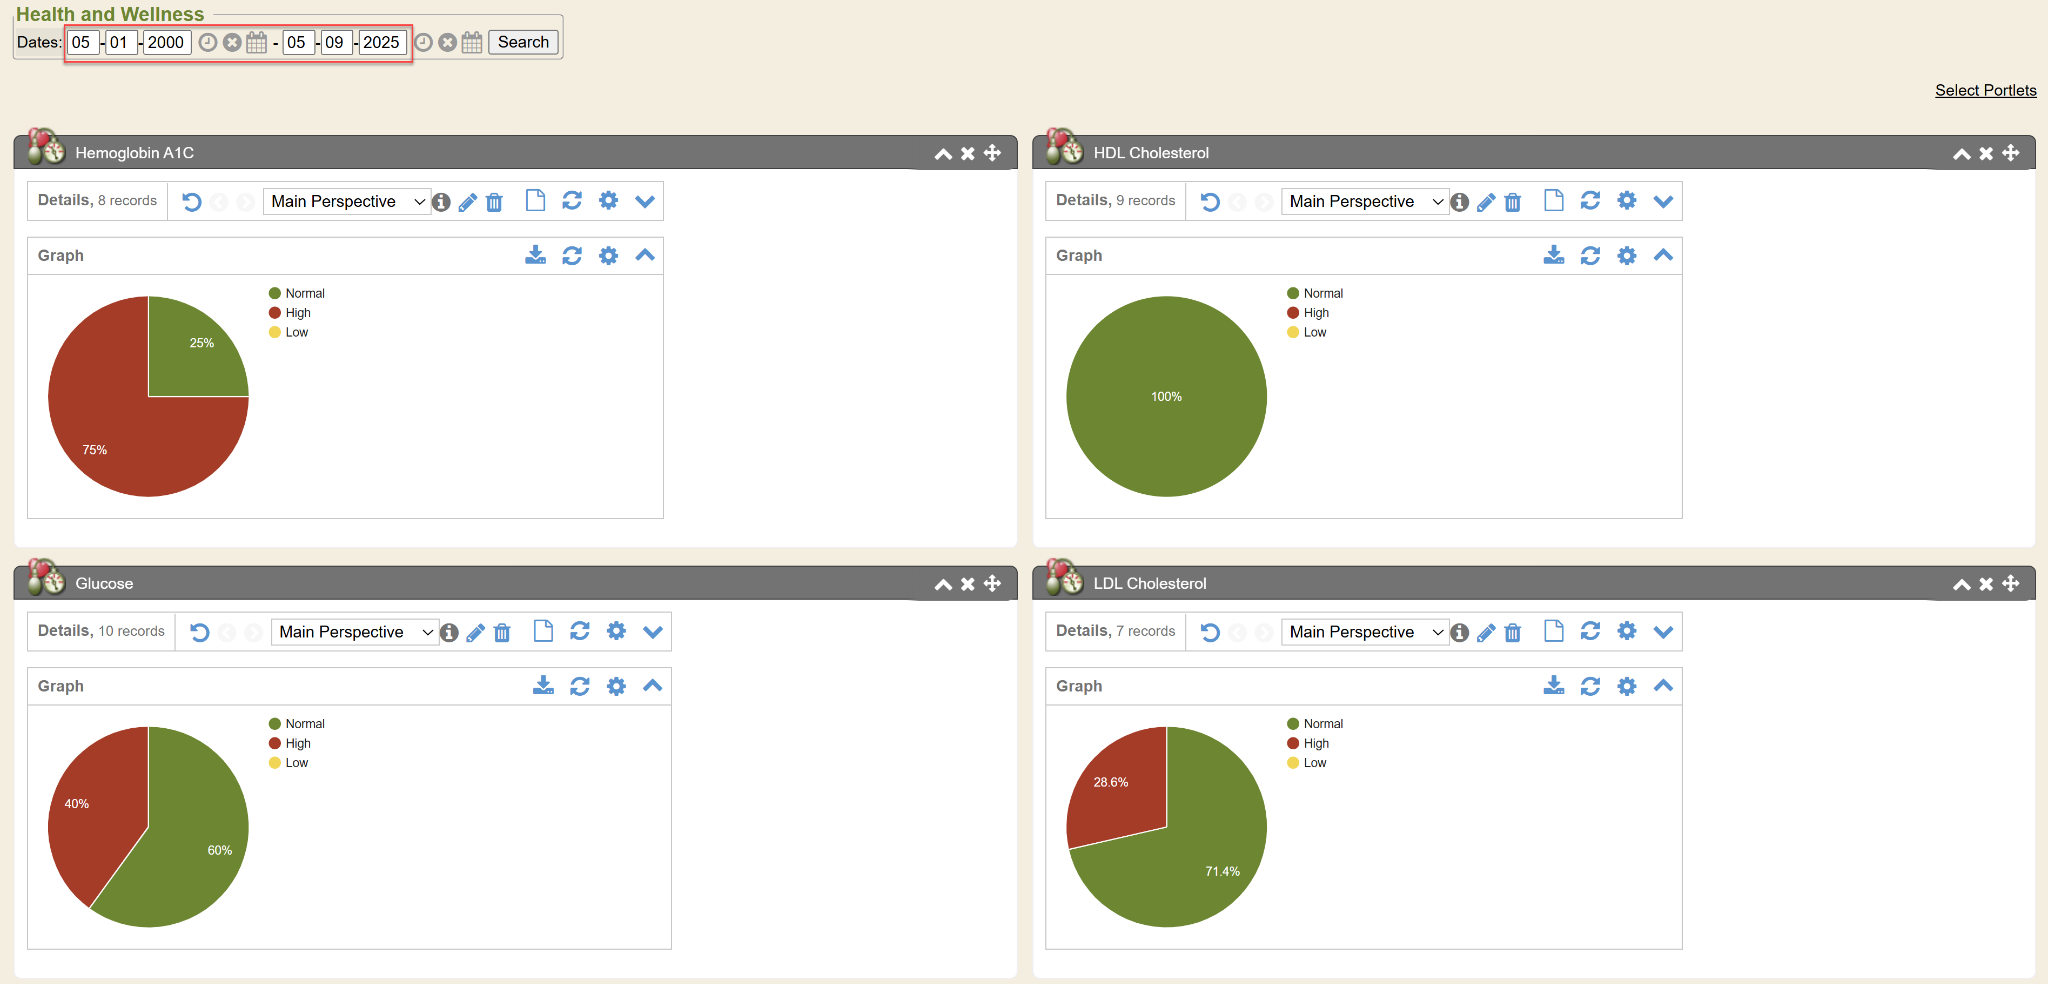Click the trash delete icon in Glucose panel
The width and height of the screenshot is (2048, 984).
point(502,633)
